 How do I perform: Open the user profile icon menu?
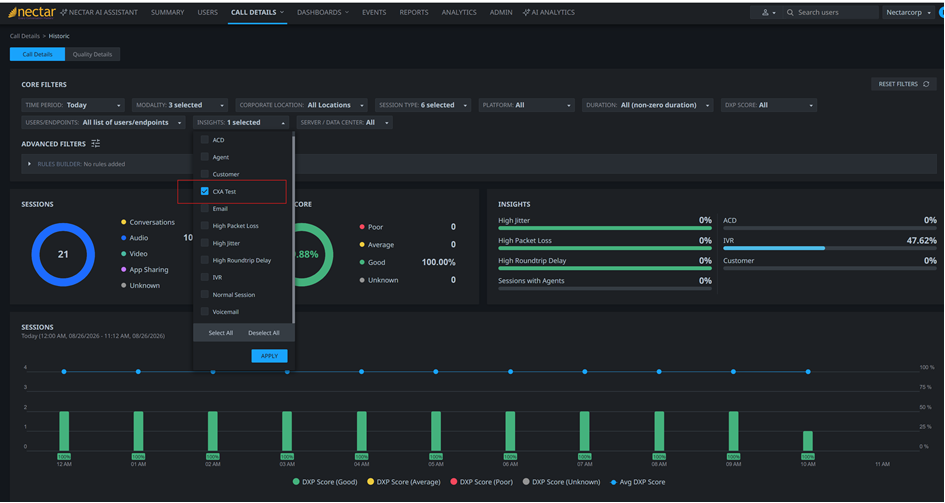pos(765,13)
